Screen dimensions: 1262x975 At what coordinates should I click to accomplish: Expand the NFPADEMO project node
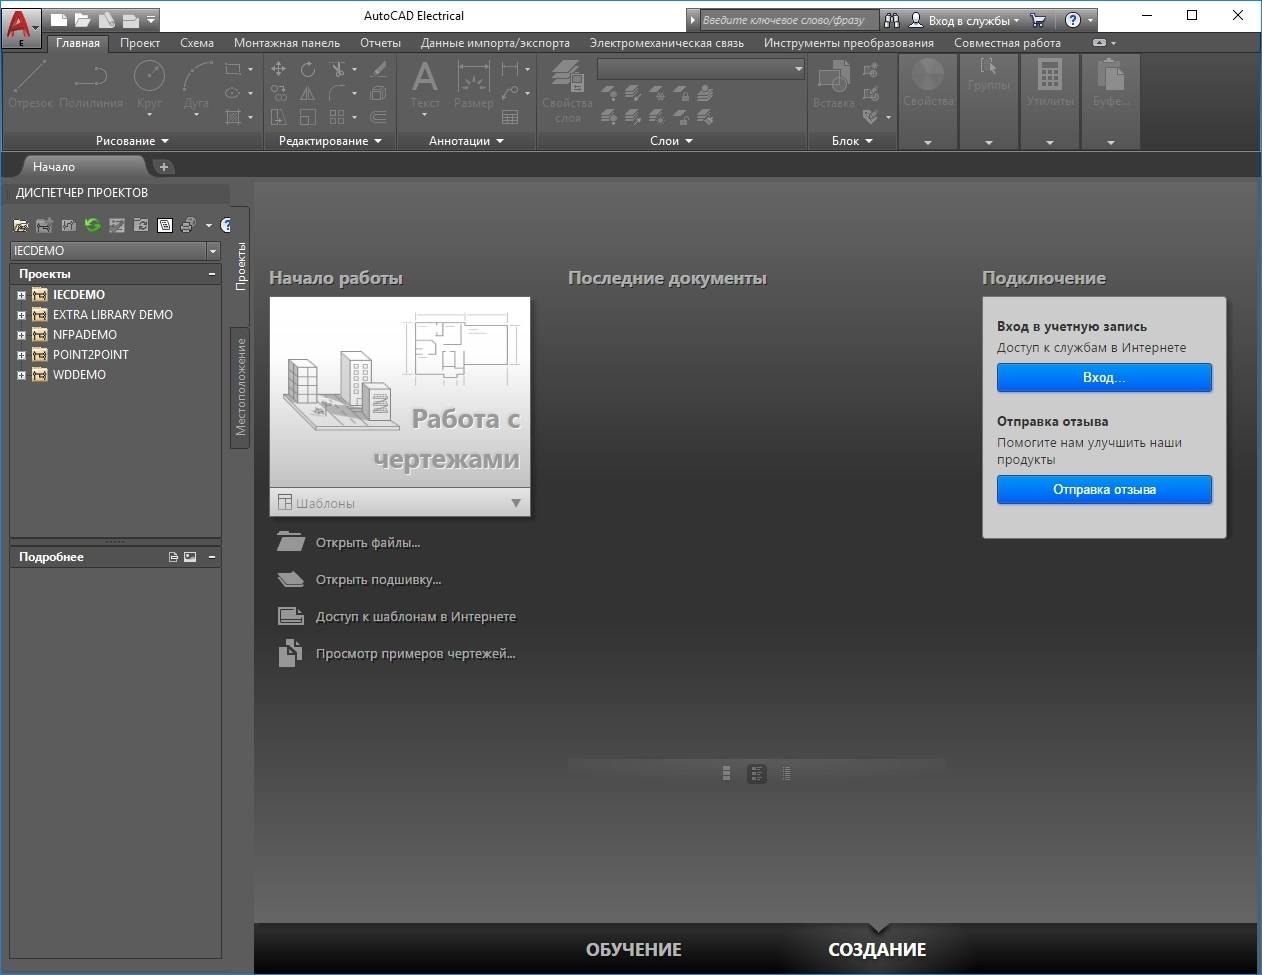[21, 335]
